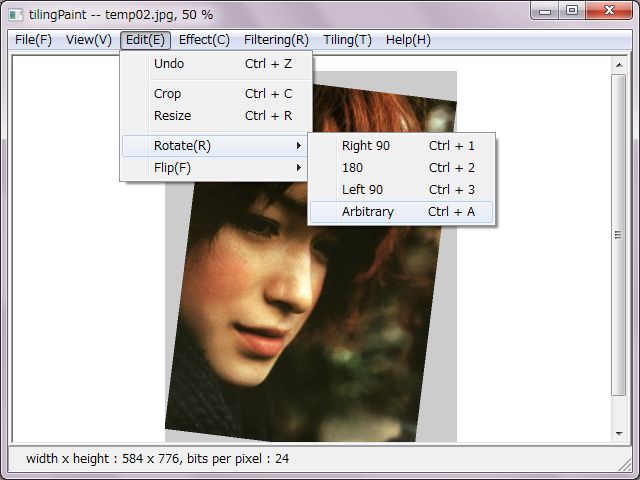640x480 pixels.
Task: Choose the Arbitrary rotation option
Action: click(x=402, y=212)
